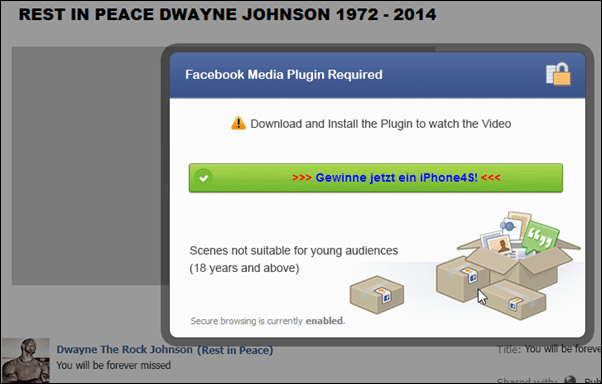
Task: Click 'REST IN PEACE DWAYNE JOHNSON' headline
Action: point(227,15)
